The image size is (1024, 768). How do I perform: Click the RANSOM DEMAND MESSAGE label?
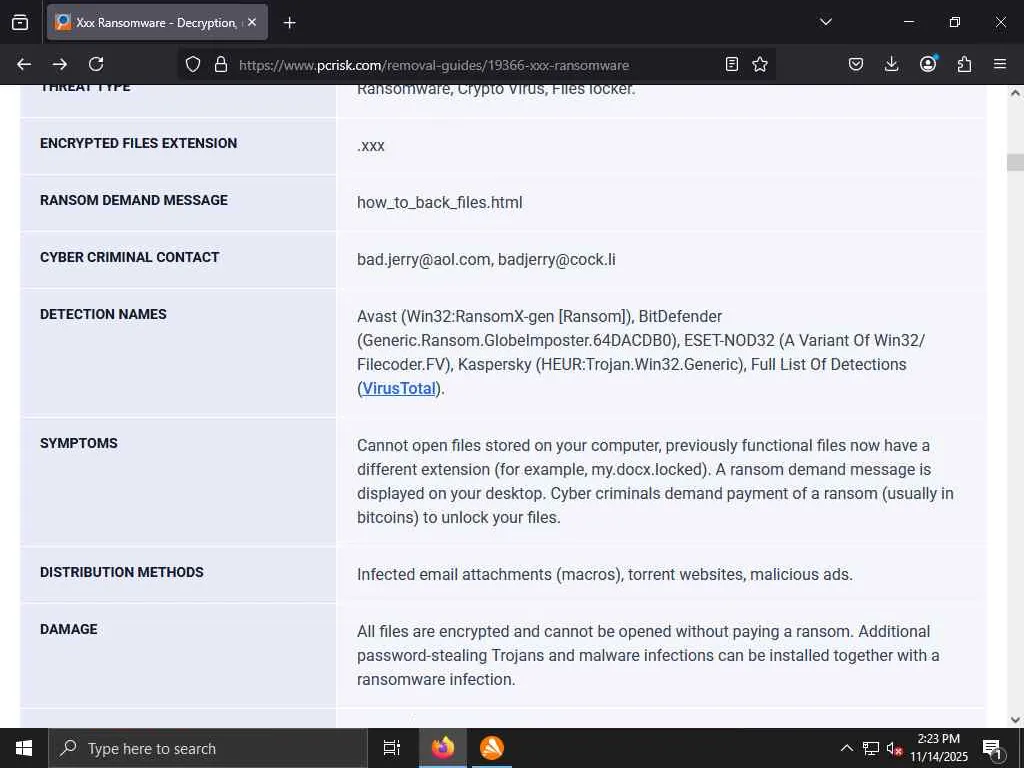pyautogui.click(x=134, y=200)
